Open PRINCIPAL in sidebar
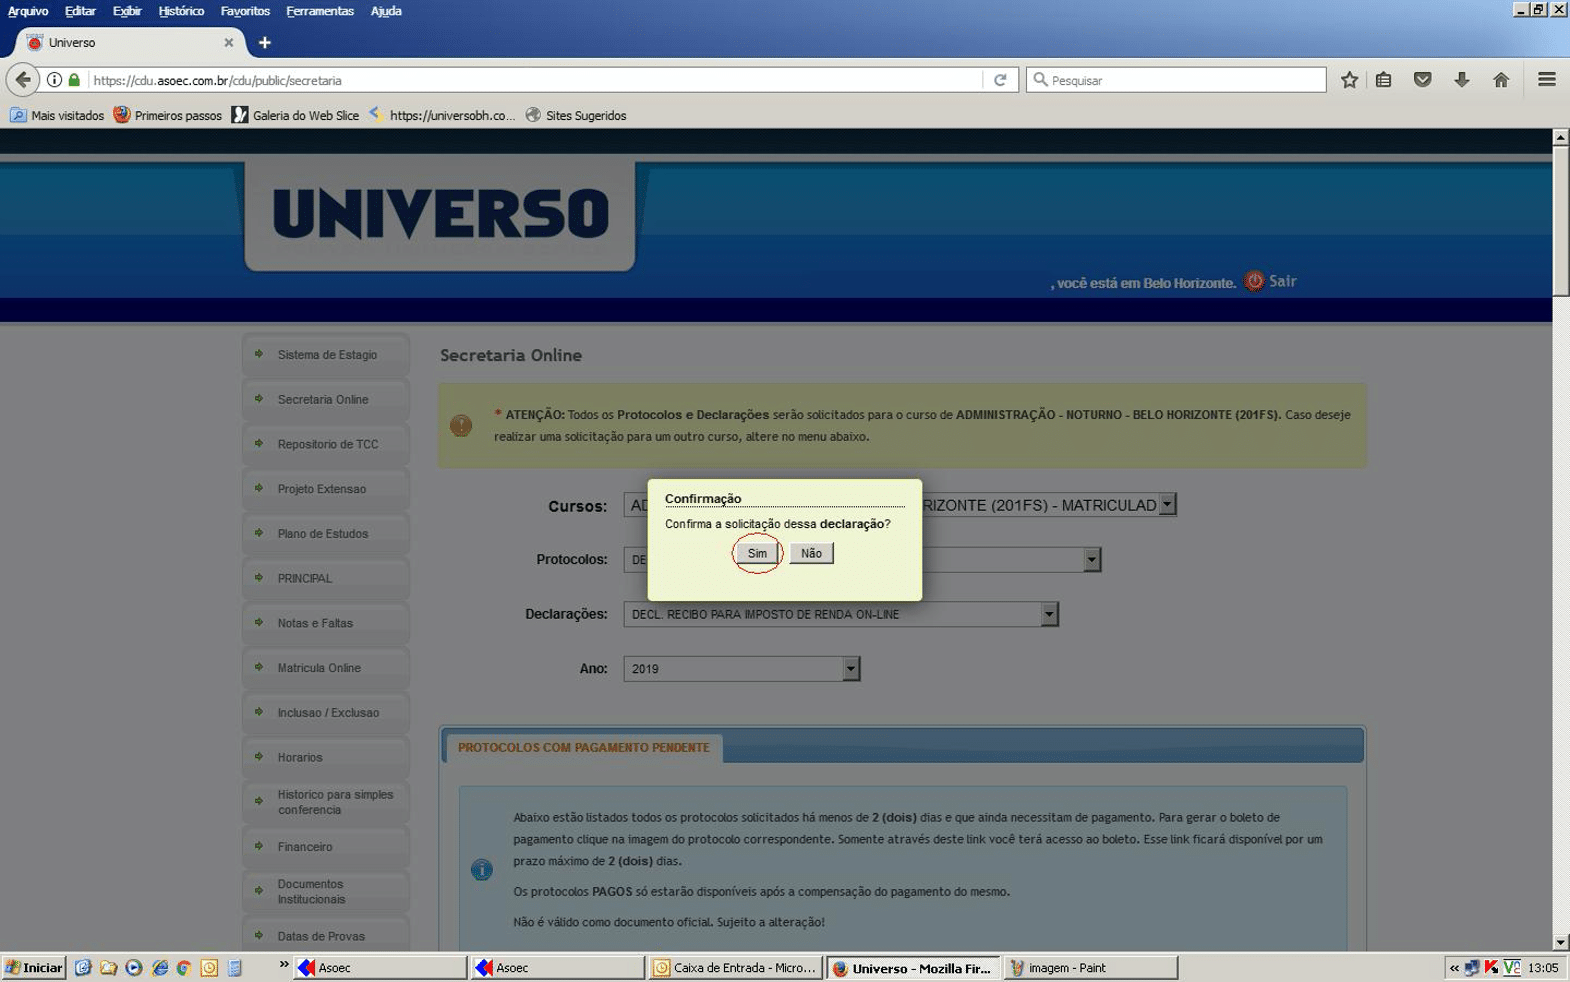 pos(326,578)
